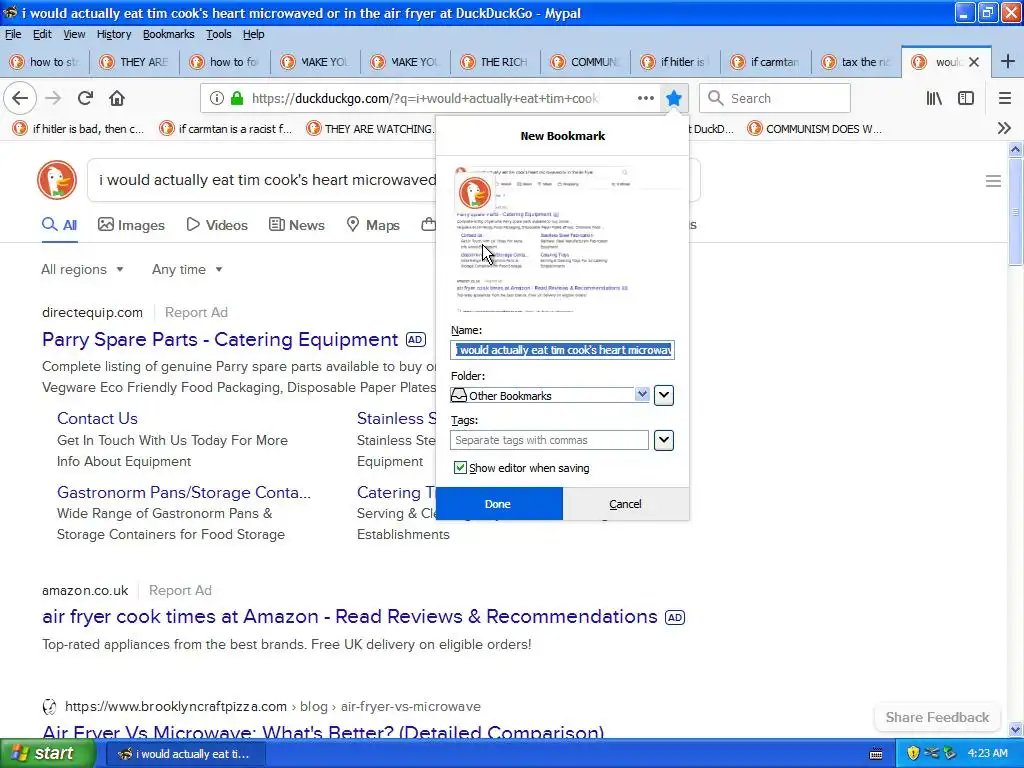1024x768 pixels.
Task: Open 'if hitler is bad, then c...' bookmark
Action: (x=78, y=129)
